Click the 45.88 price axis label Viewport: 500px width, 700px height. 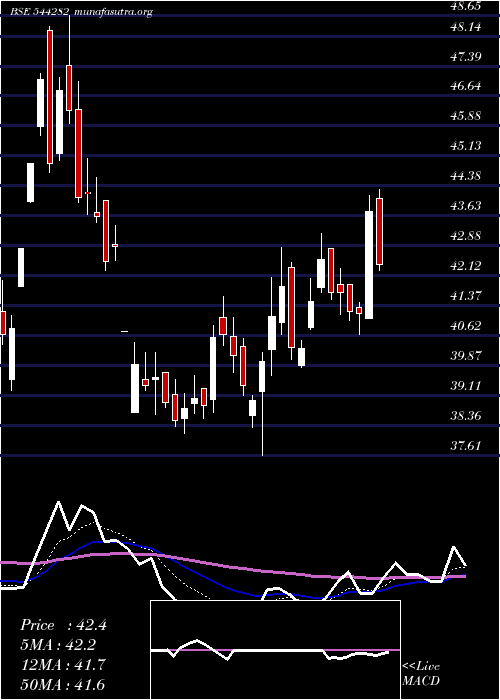pyautogui.click(x=466, y=116)
